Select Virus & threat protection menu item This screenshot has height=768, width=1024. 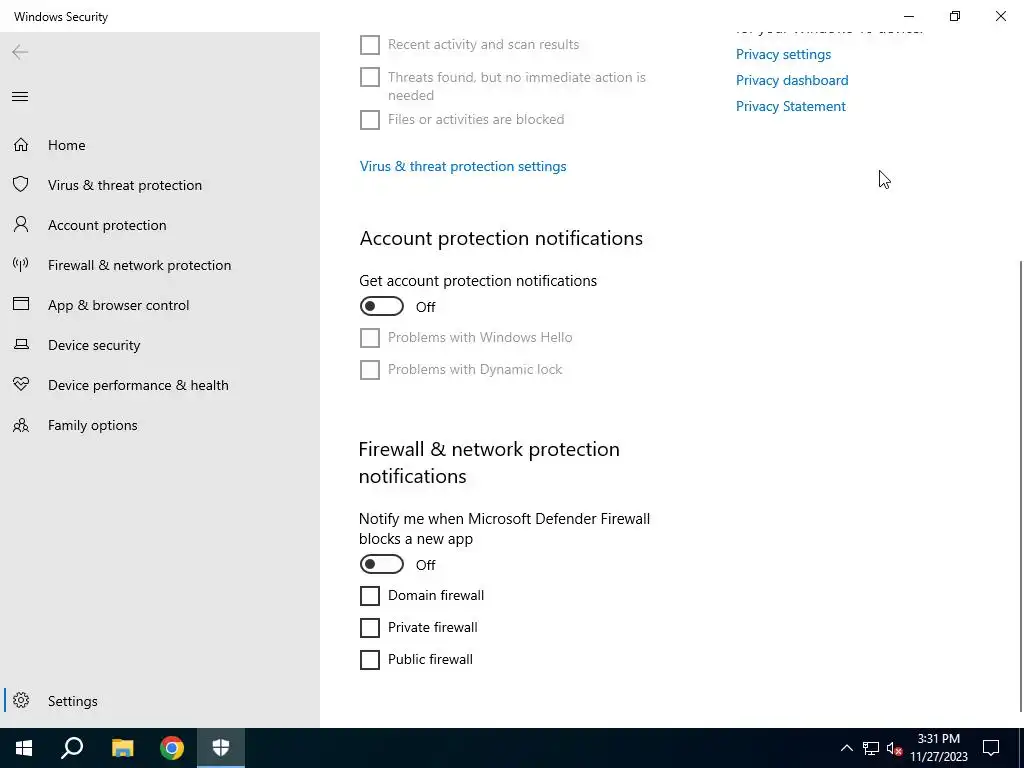(x=160, y=185)
